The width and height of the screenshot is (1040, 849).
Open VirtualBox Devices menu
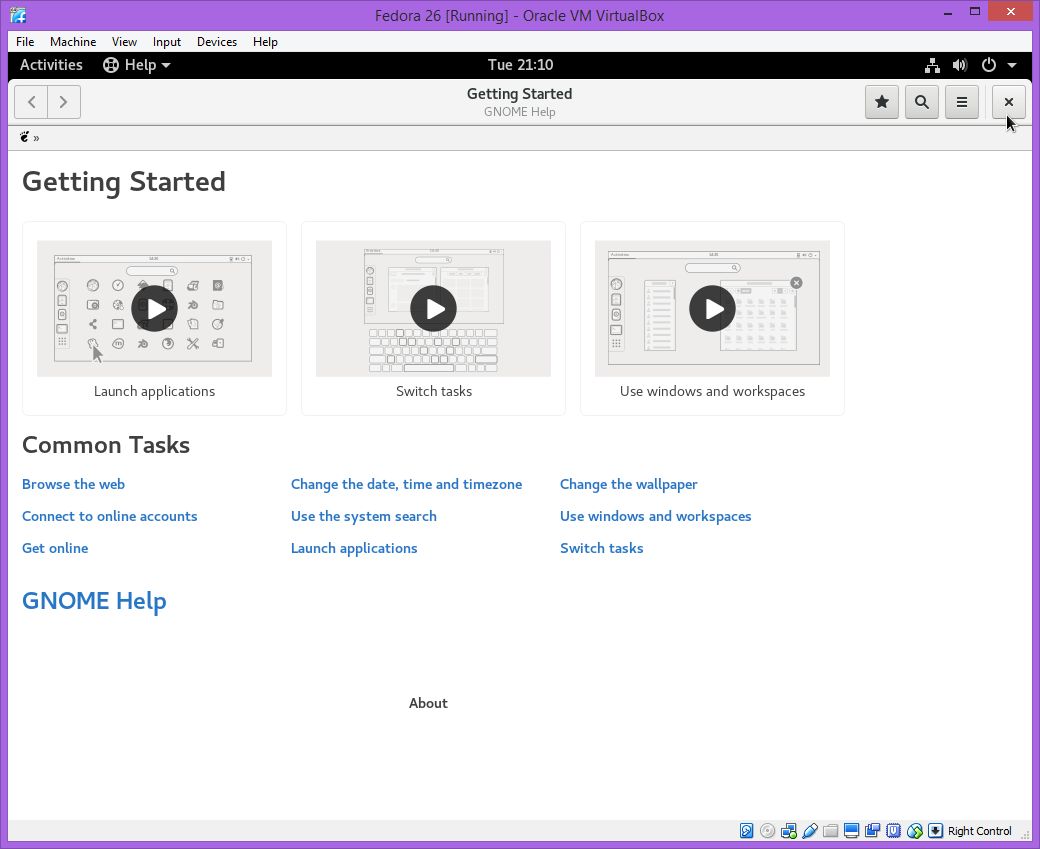pyautogui.click(x=217, y=42)
